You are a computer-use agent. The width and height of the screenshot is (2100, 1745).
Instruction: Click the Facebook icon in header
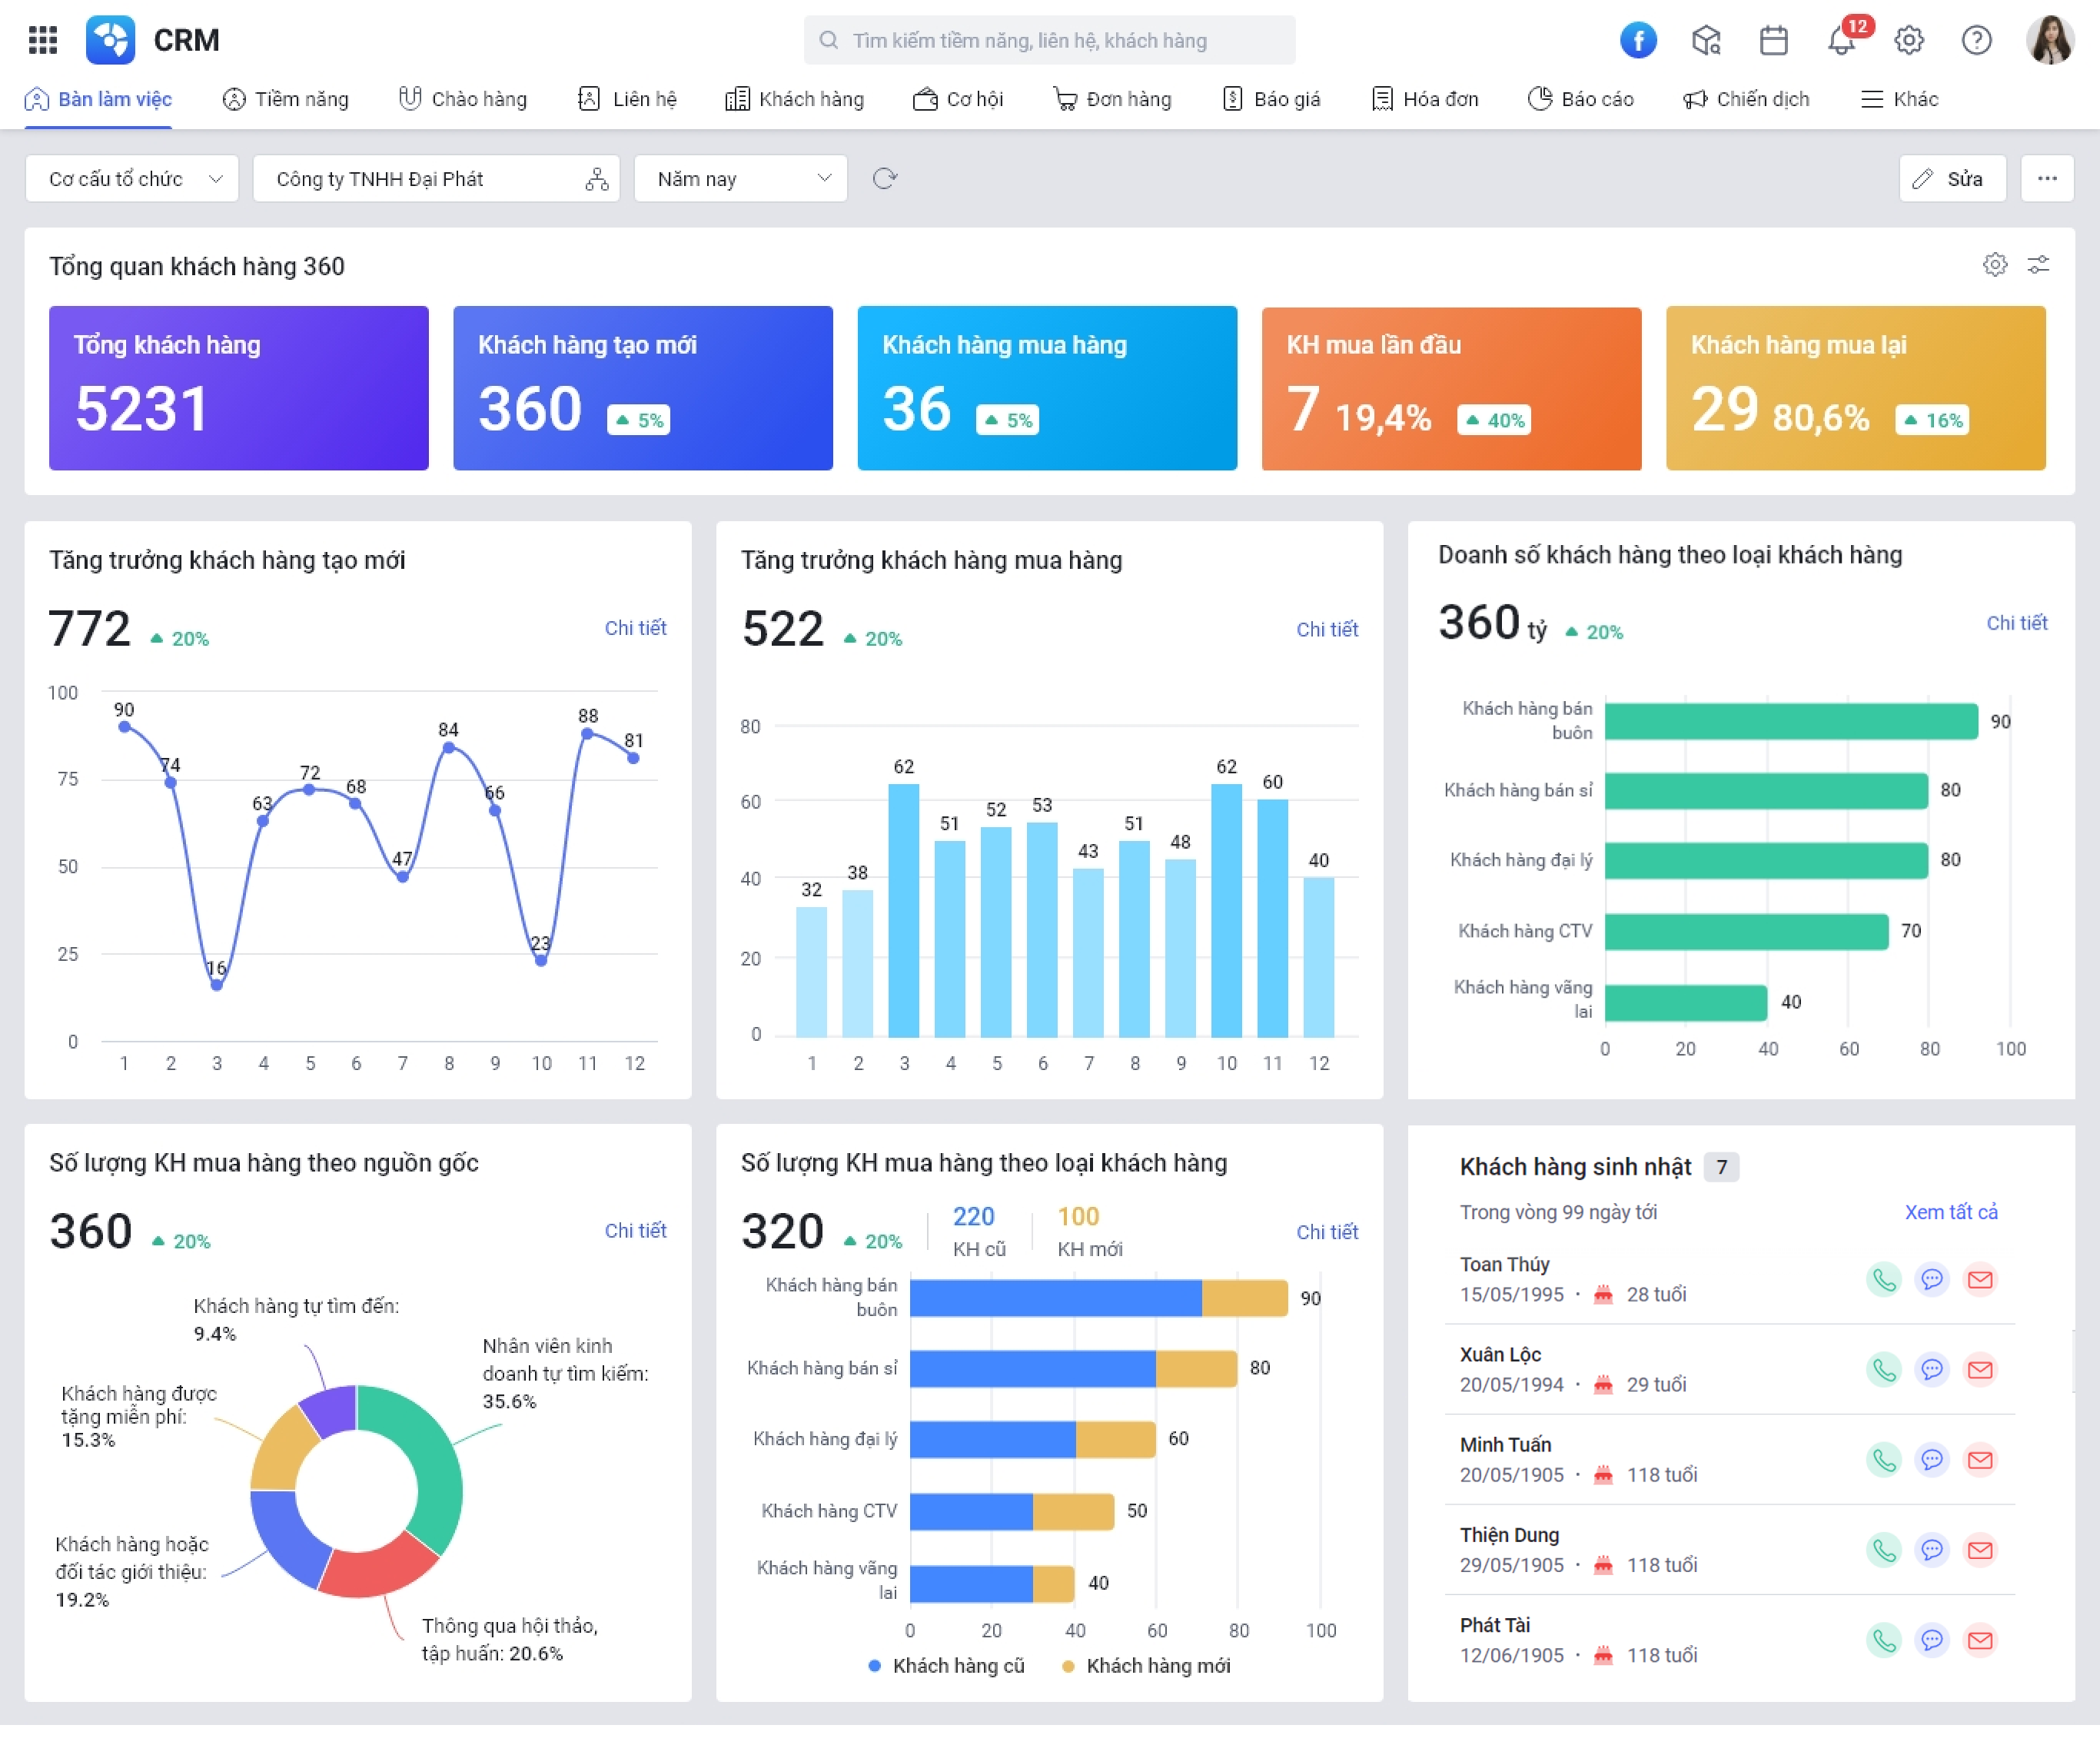[1637, 40]
